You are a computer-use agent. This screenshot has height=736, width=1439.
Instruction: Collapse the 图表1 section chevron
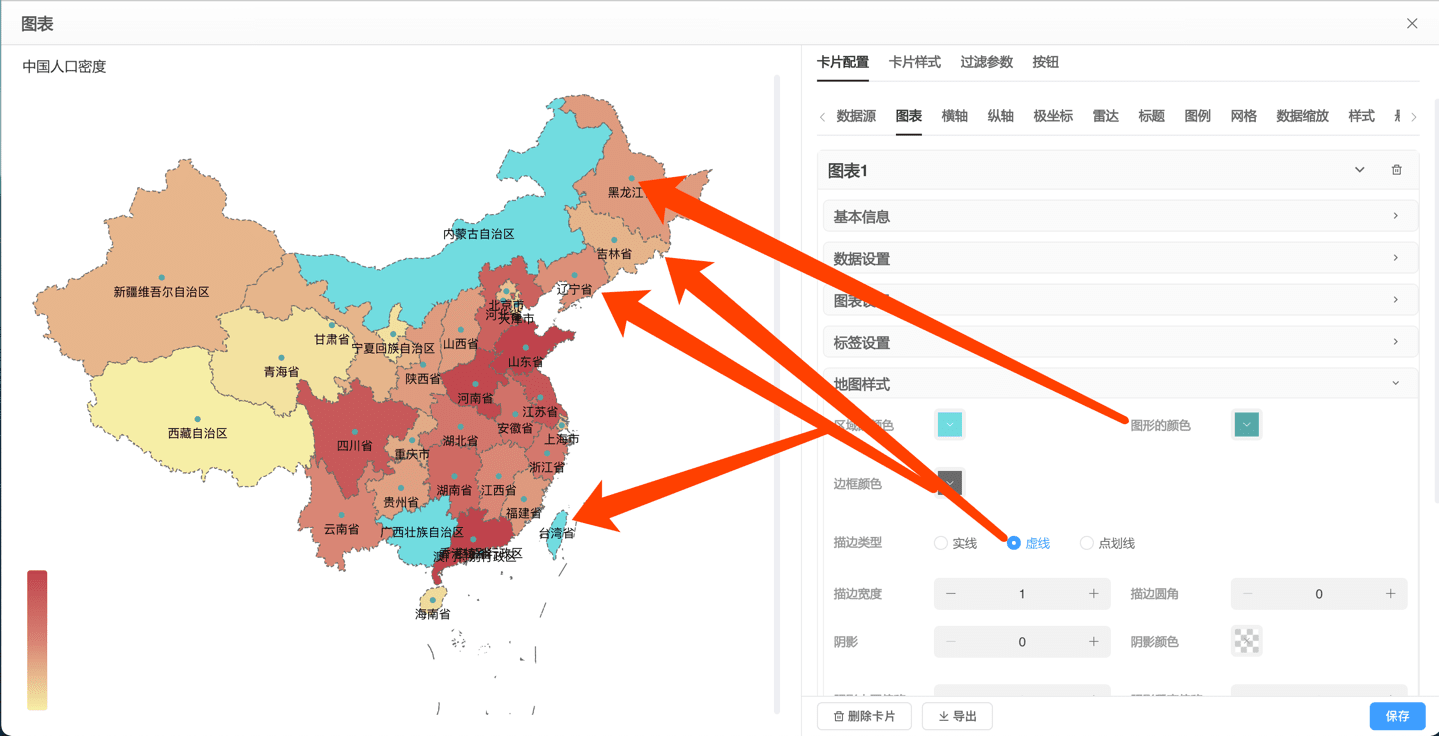pos(1360,170)
